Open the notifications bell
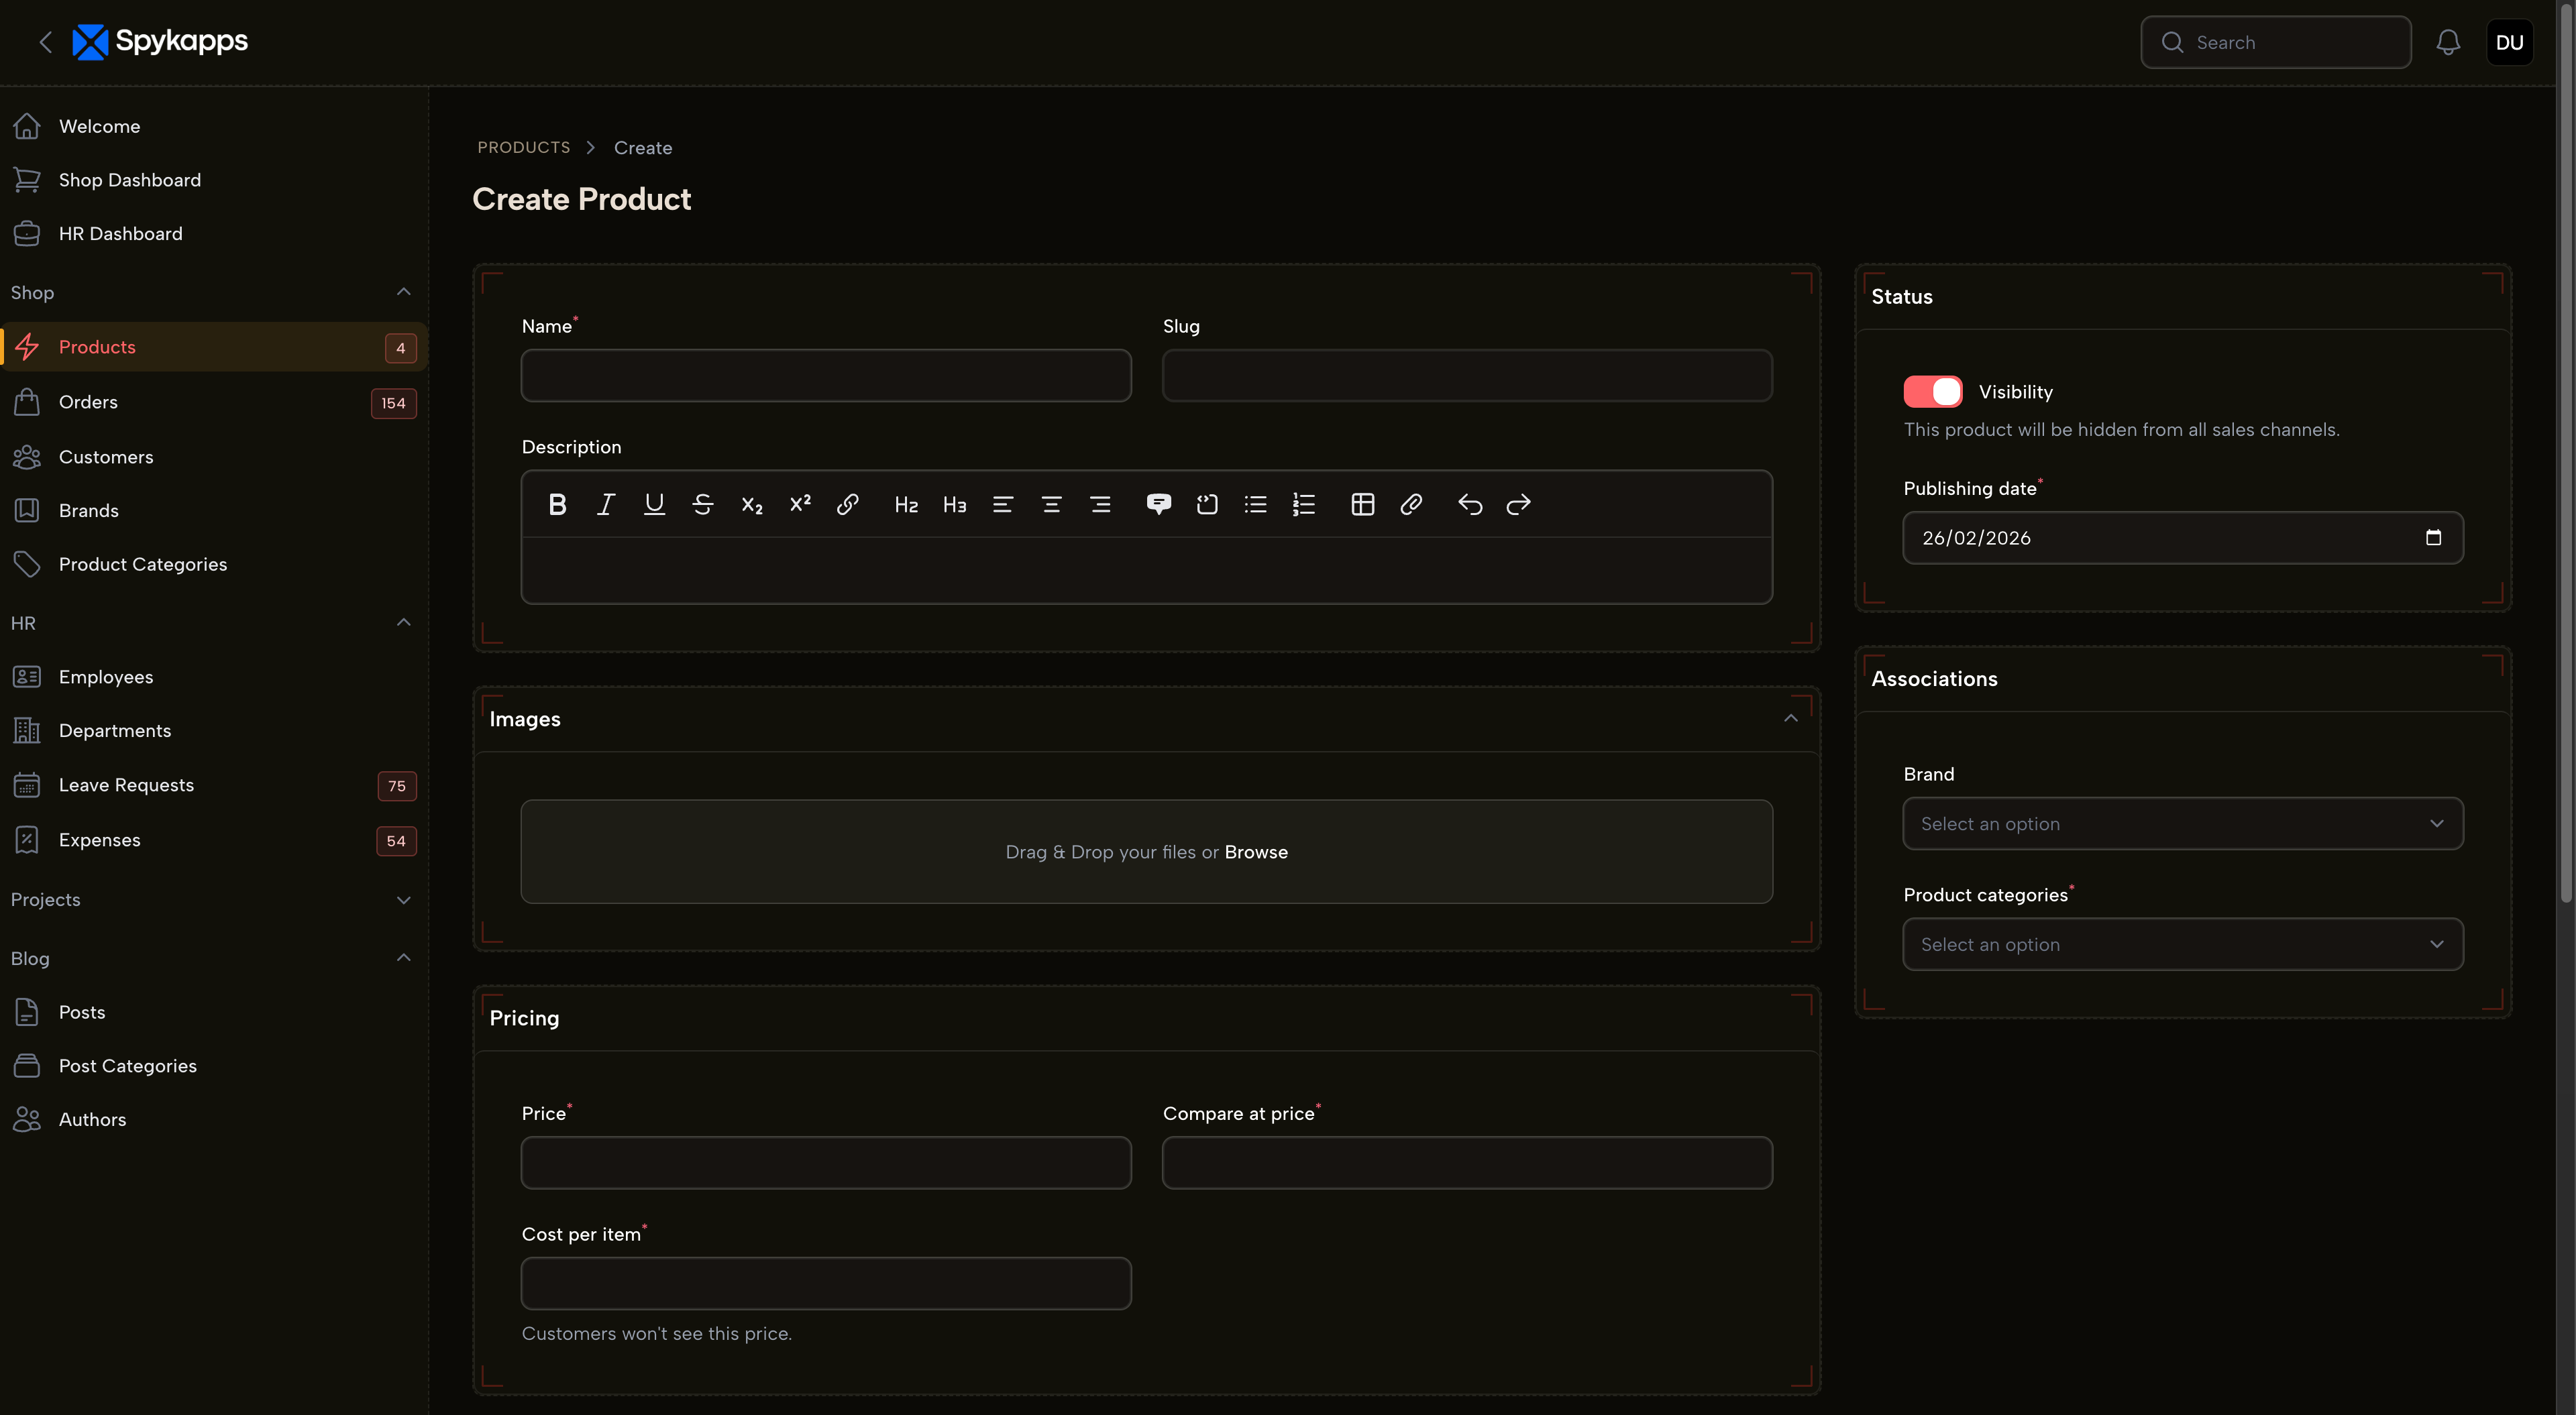This screenshot has height=1415, width=2576. point(2447,42)
